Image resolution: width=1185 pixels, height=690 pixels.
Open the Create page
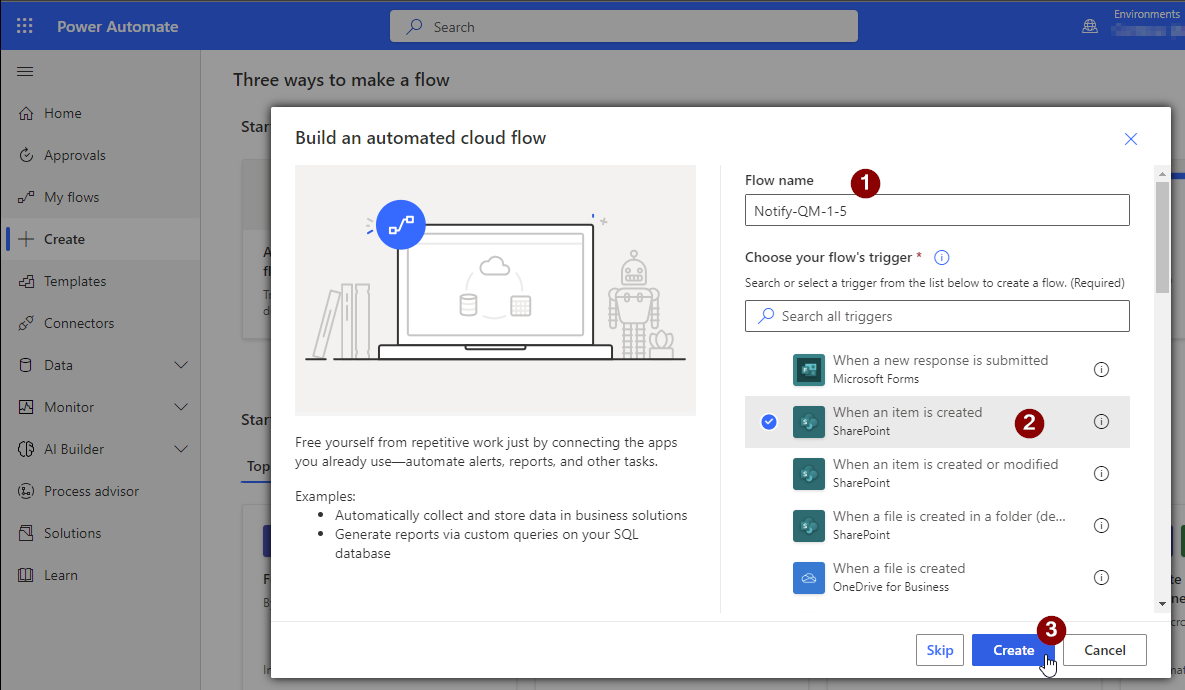[x=101, y=240]
